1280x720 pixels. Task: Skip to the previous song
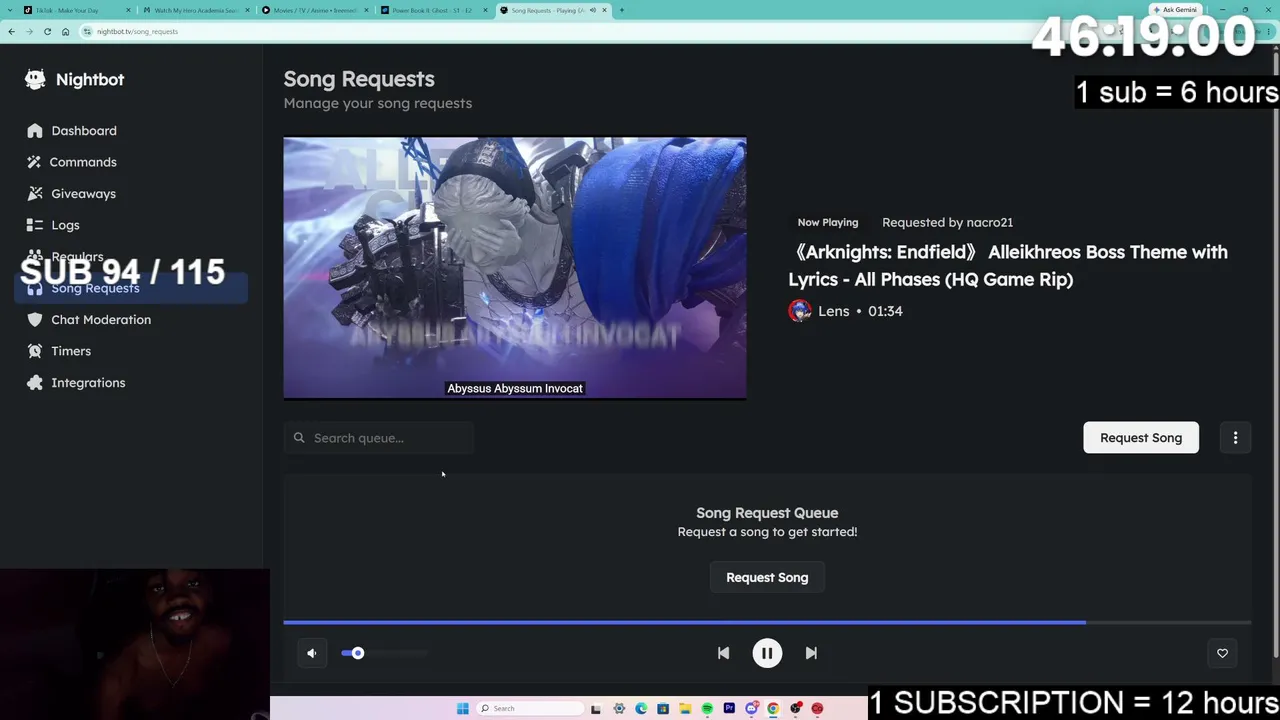[x=723, y=653]
